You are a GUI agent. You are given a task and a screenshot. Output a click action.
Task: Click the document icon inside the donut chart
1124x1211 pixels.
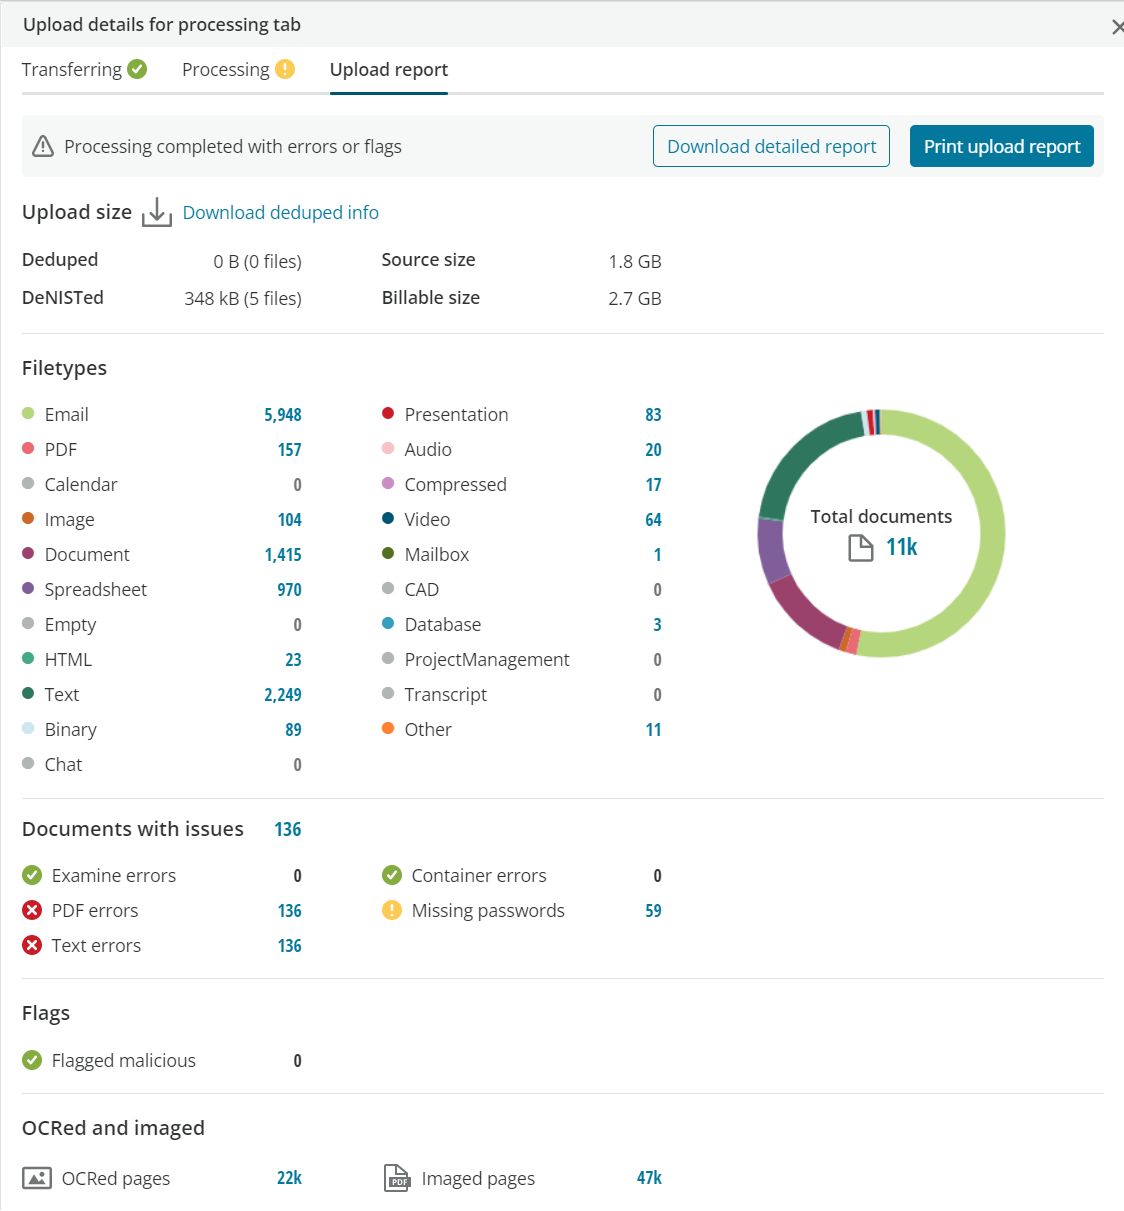pyautogui.click(x=860, y=546)
